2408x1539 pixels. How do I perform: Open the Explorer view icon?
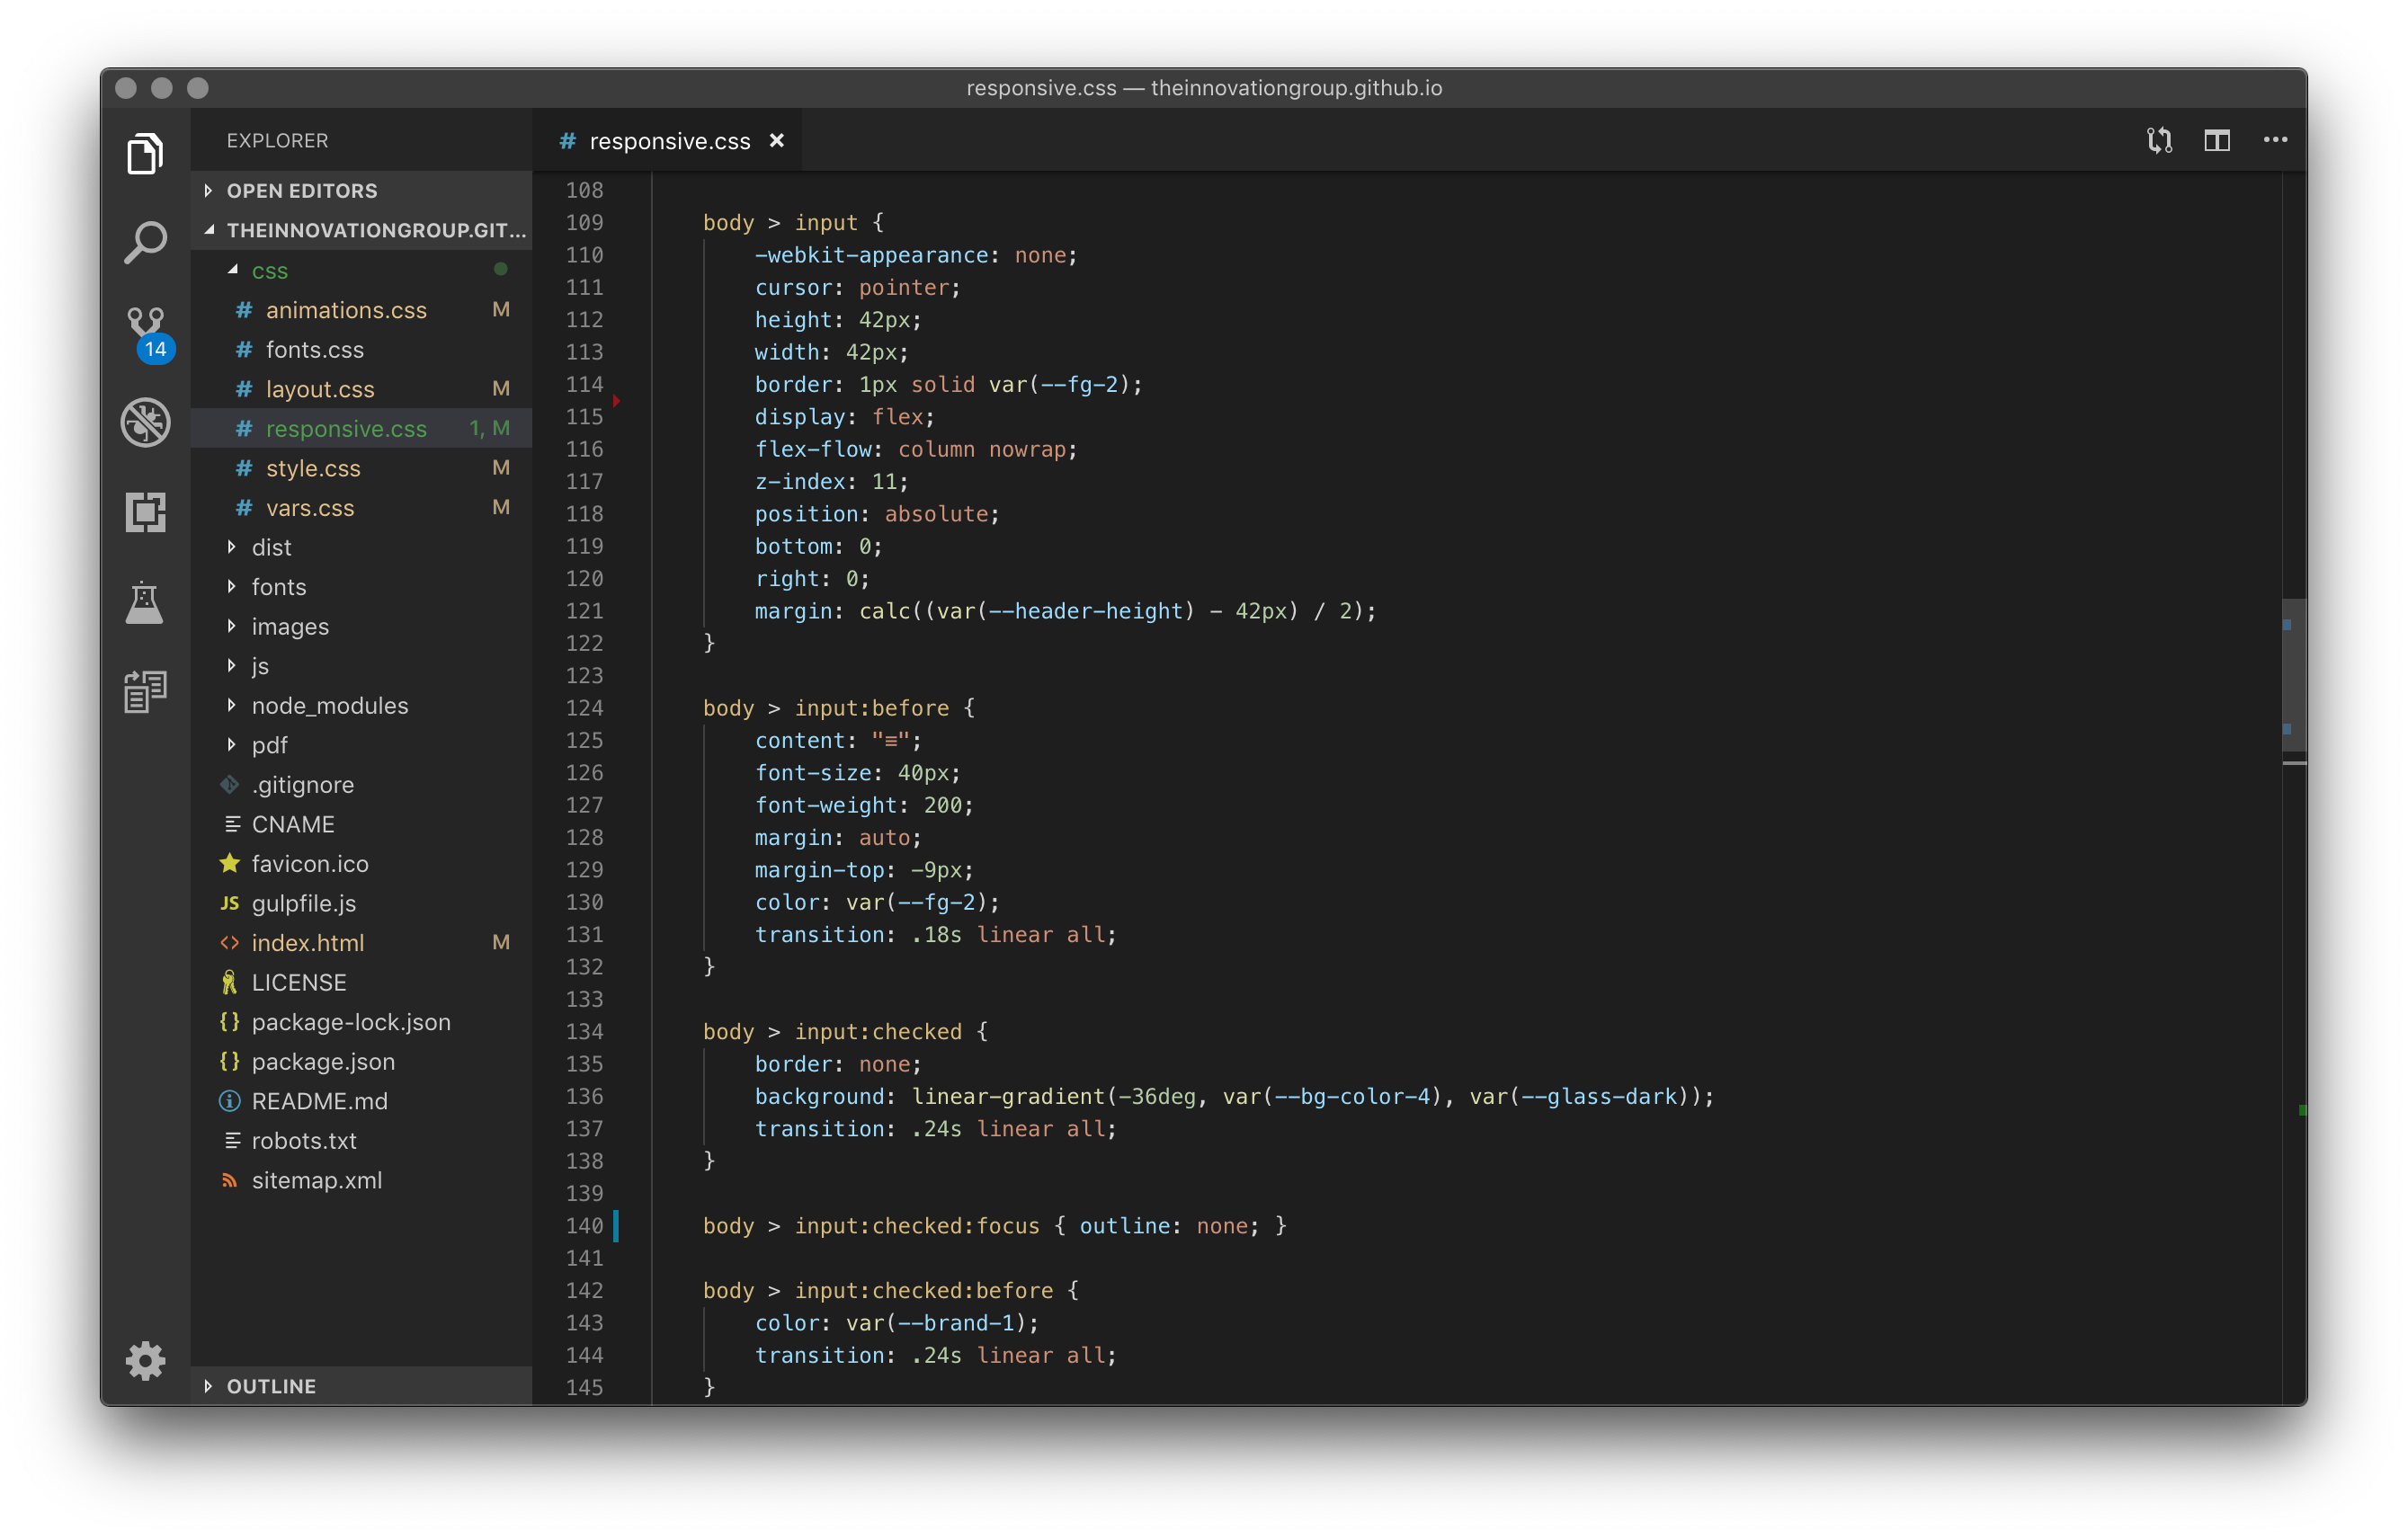[146, 154]
